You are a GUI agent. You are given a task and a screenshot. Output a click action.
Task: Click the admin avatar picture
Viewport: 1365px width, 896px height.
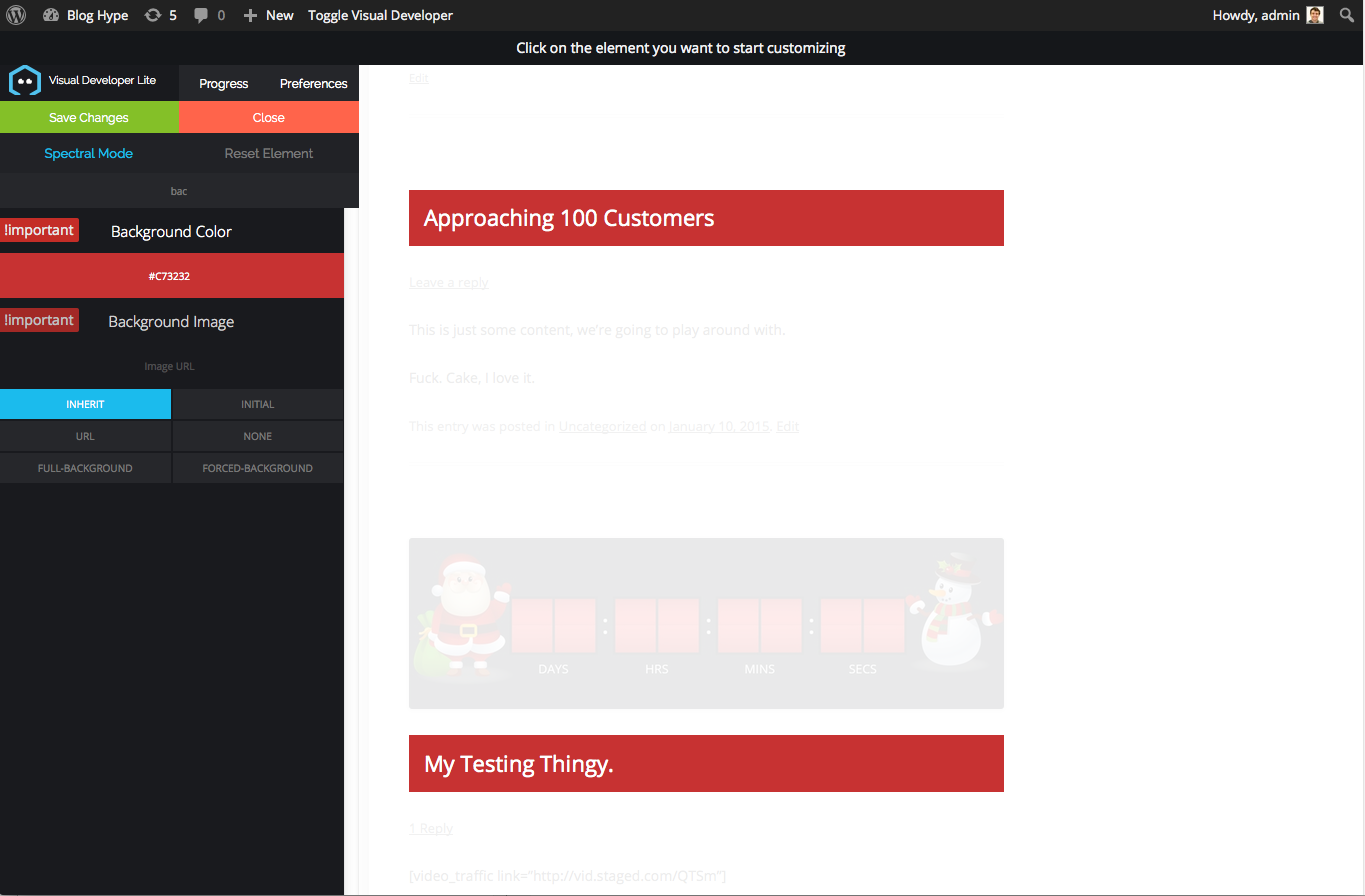1315,15
